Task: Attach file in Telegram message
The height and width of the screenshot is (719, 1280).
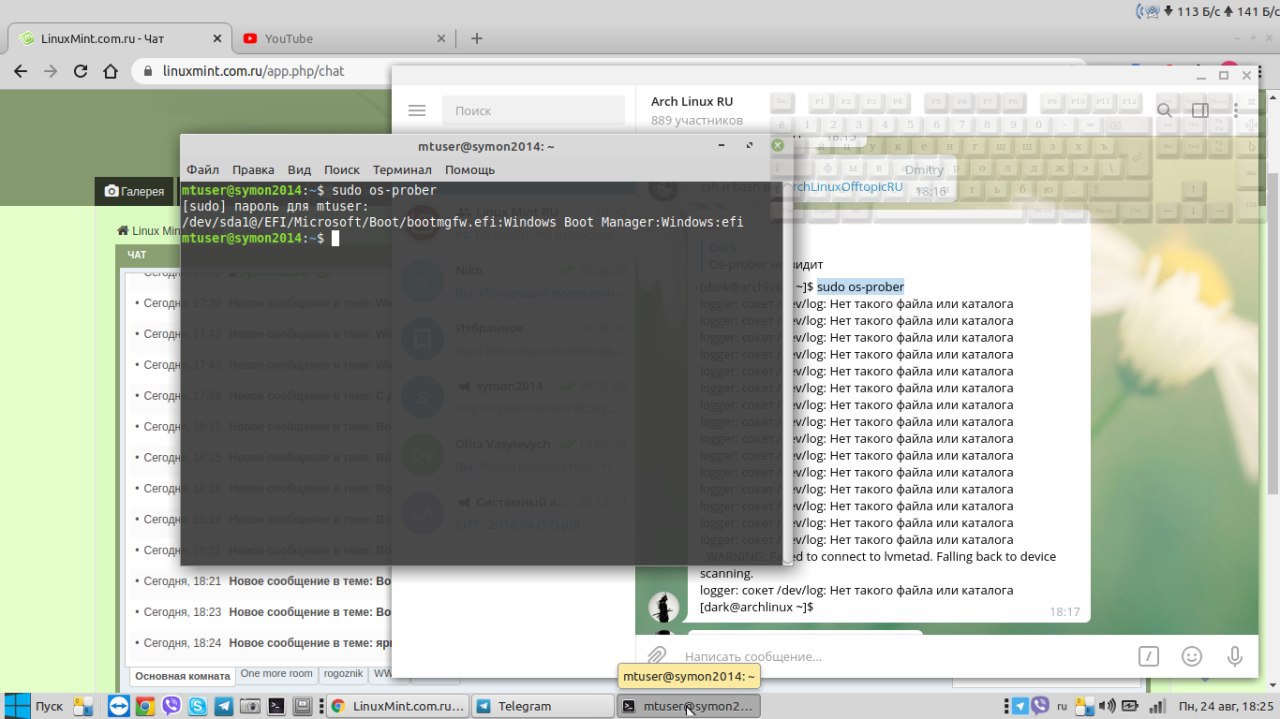Action: click(657, 656)
